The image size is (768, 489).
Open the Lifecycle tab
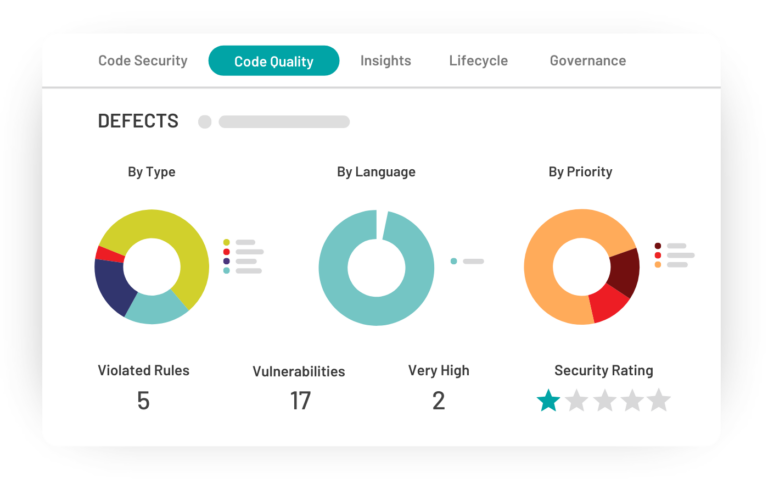coord(478,61)
